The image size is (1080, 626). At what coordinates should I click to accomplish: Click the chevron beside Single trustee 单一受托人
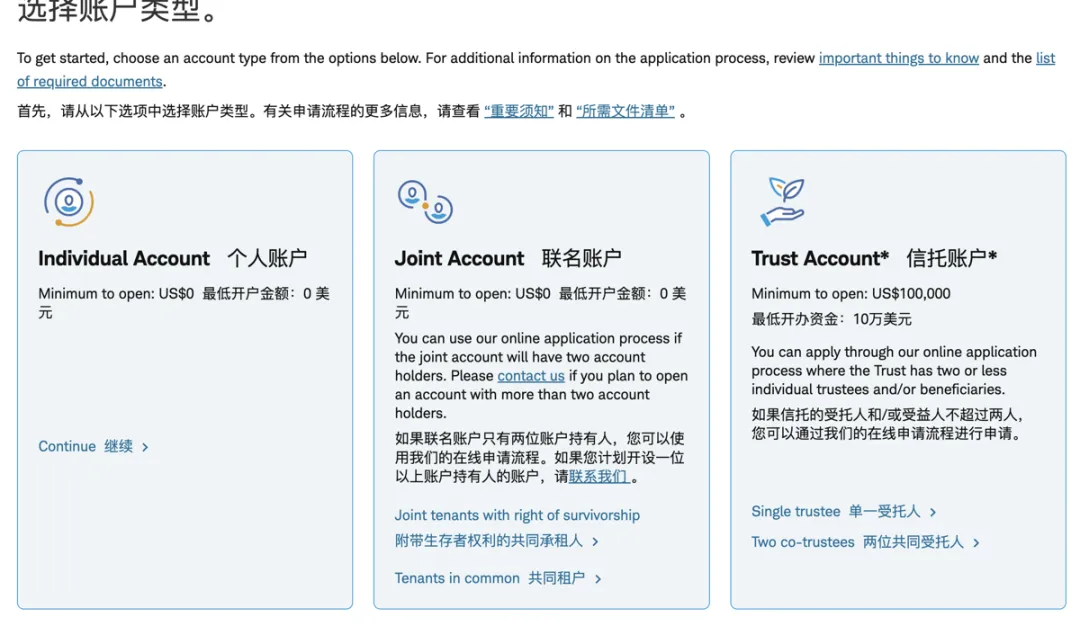933,512
